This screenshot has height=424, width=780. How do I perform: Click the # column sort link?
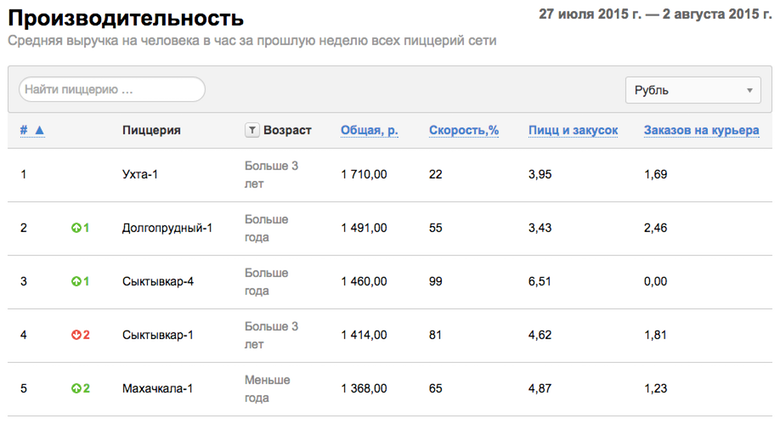(x=23, y=130)
